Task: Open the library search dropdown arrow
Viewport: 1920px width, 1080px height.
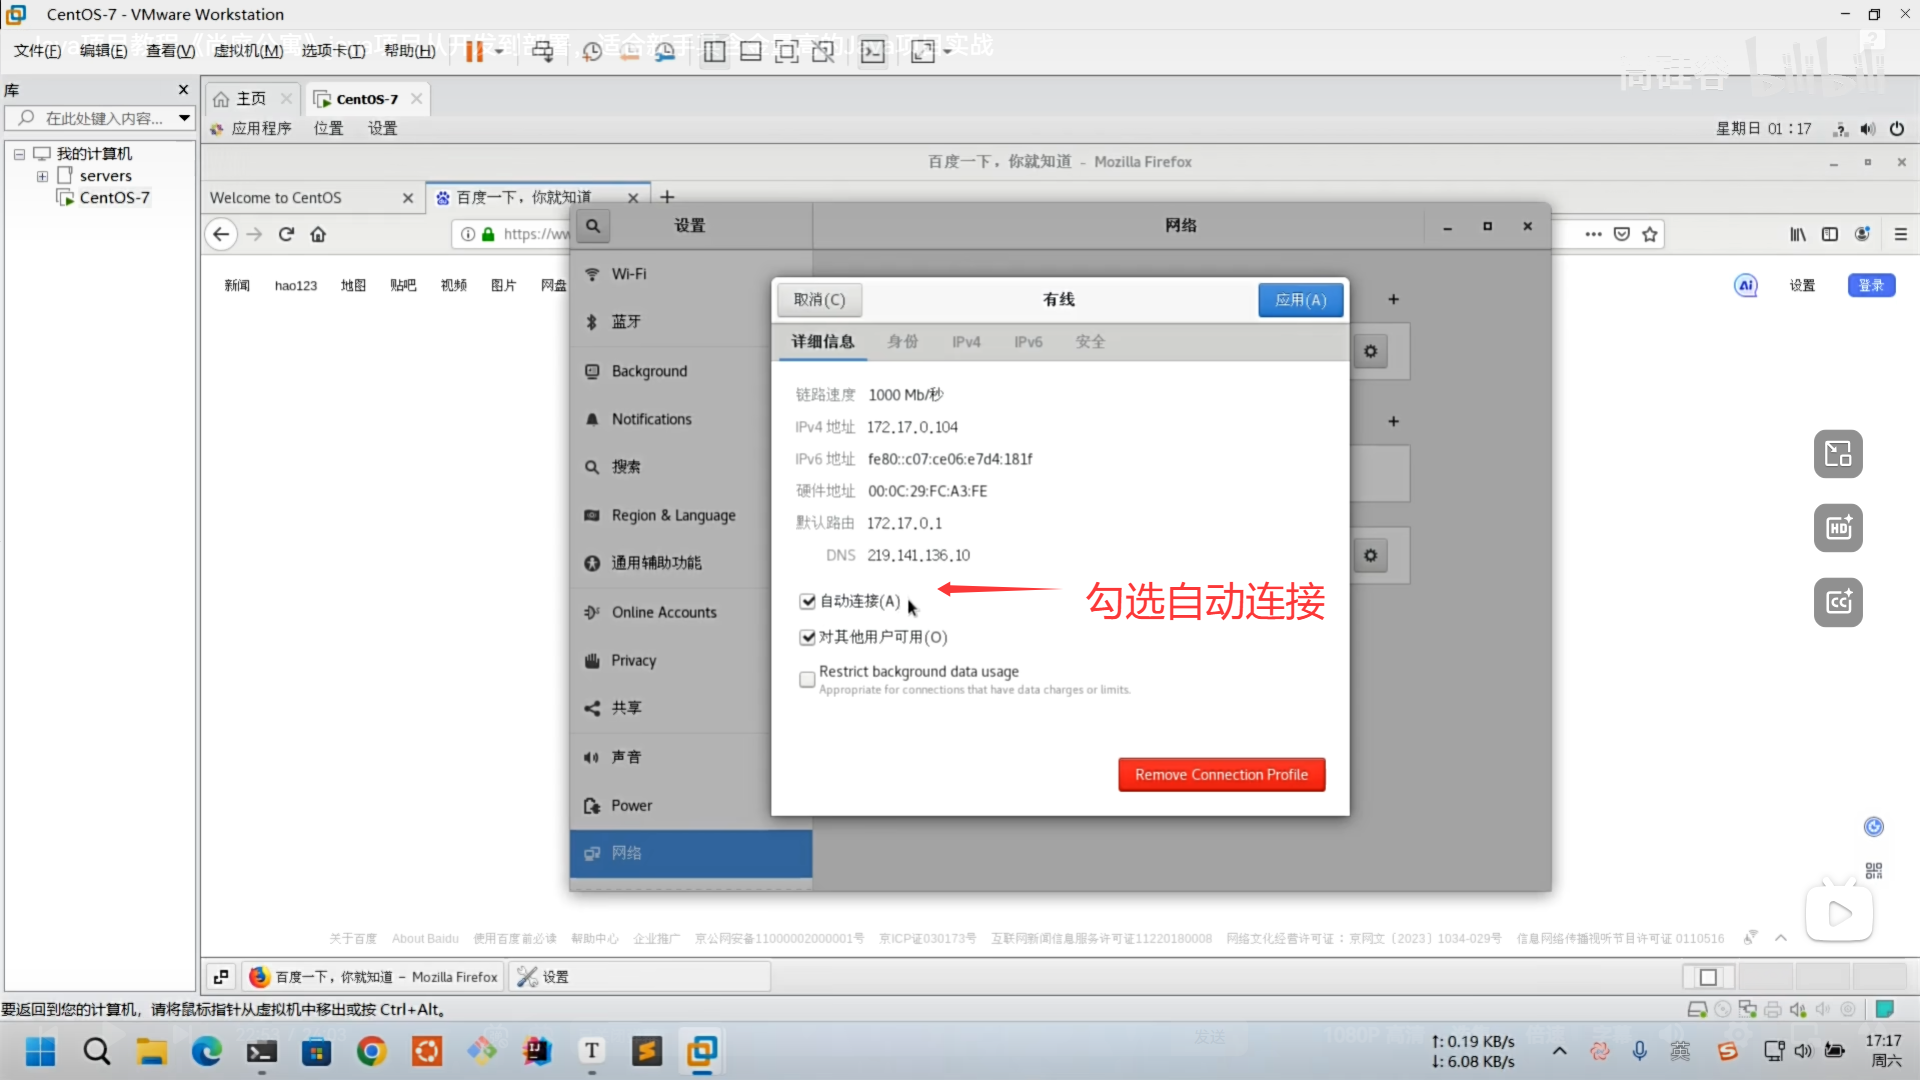Action: click(184, 118)
